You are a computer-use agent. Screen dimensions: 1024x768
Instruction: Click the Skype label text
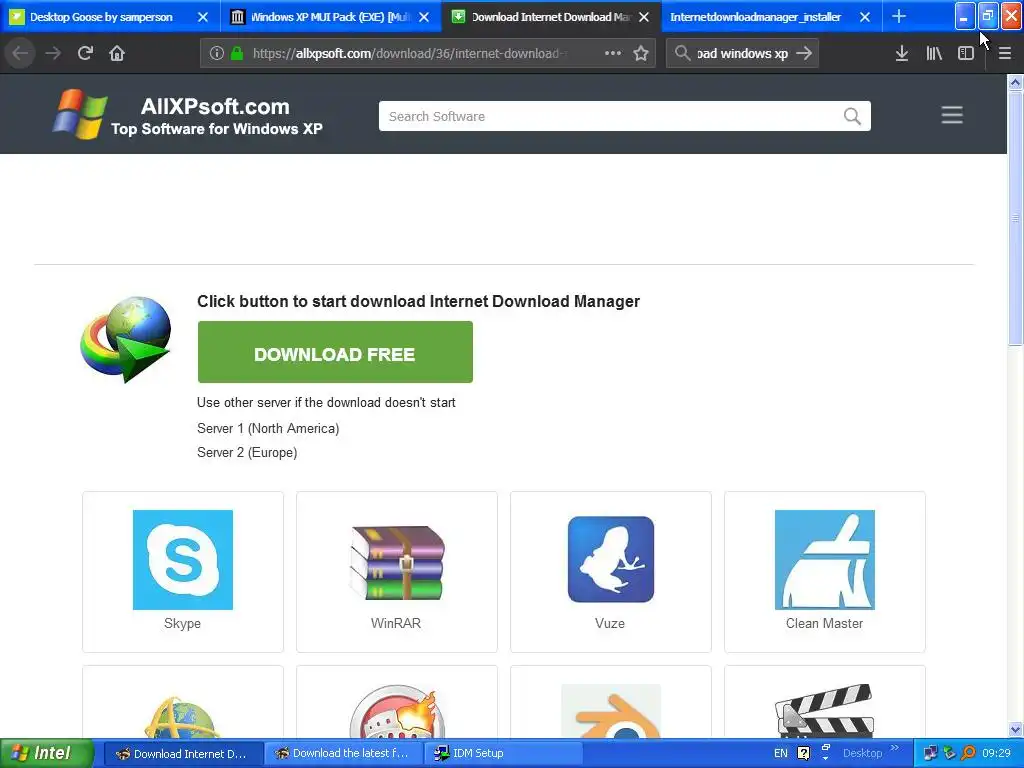coord(182,623)
